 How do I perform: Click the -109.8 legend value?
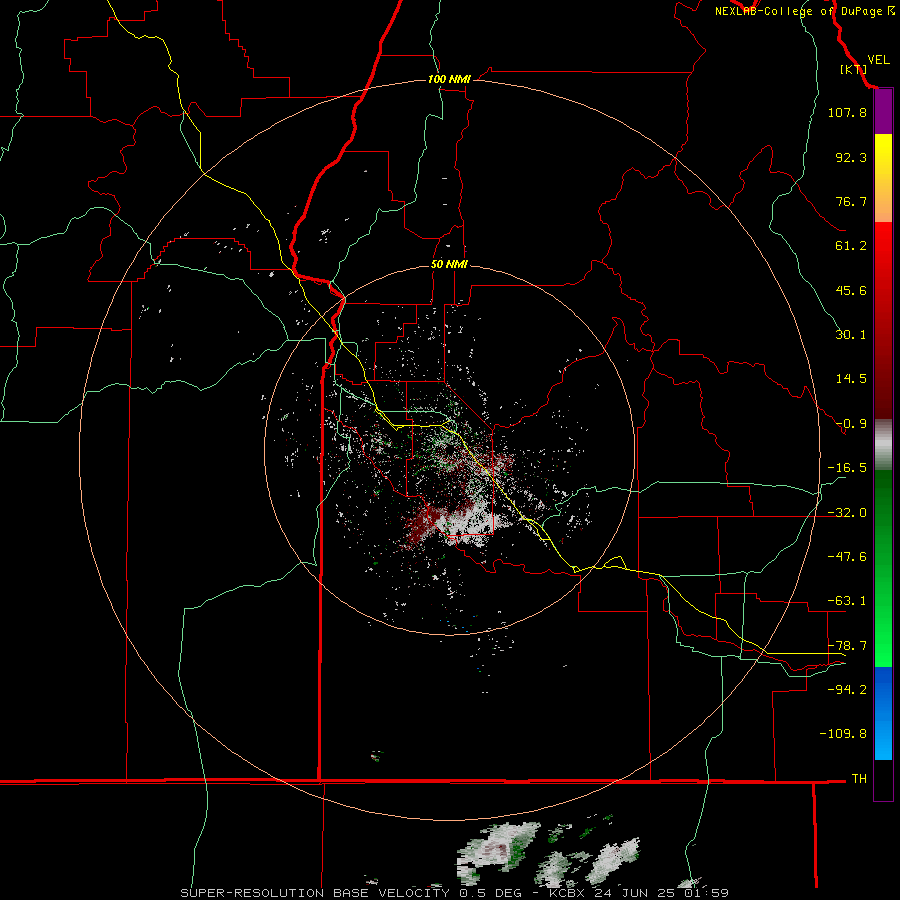point(843,734)
